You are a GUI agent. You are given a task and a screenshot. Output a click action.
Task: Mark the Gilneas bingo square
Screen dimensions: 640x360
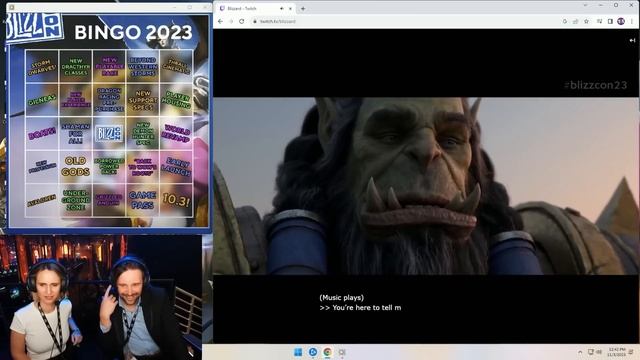coord(42,100)
